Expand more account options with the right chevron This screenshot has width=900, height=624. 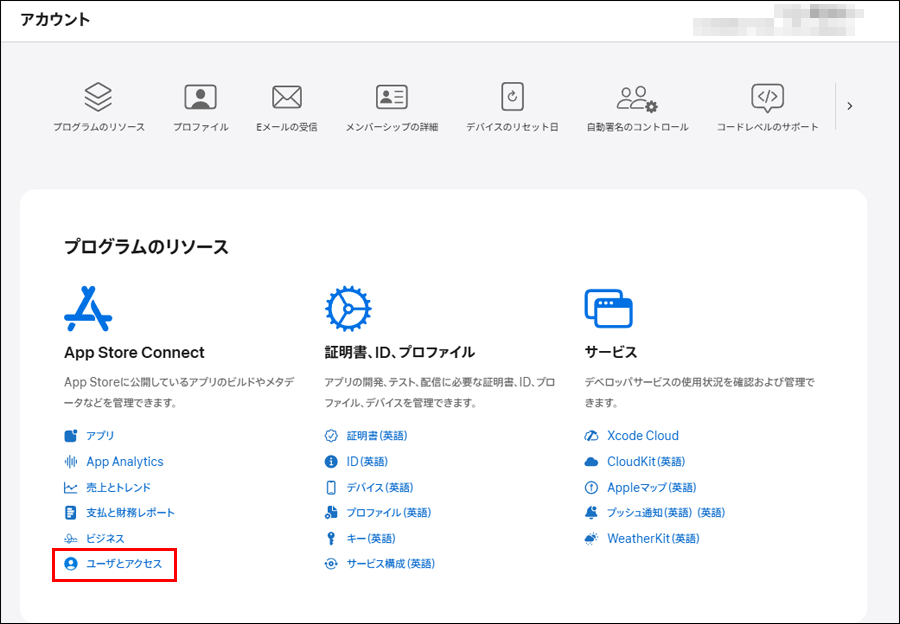pyautogui.click(x=849, y=106)
